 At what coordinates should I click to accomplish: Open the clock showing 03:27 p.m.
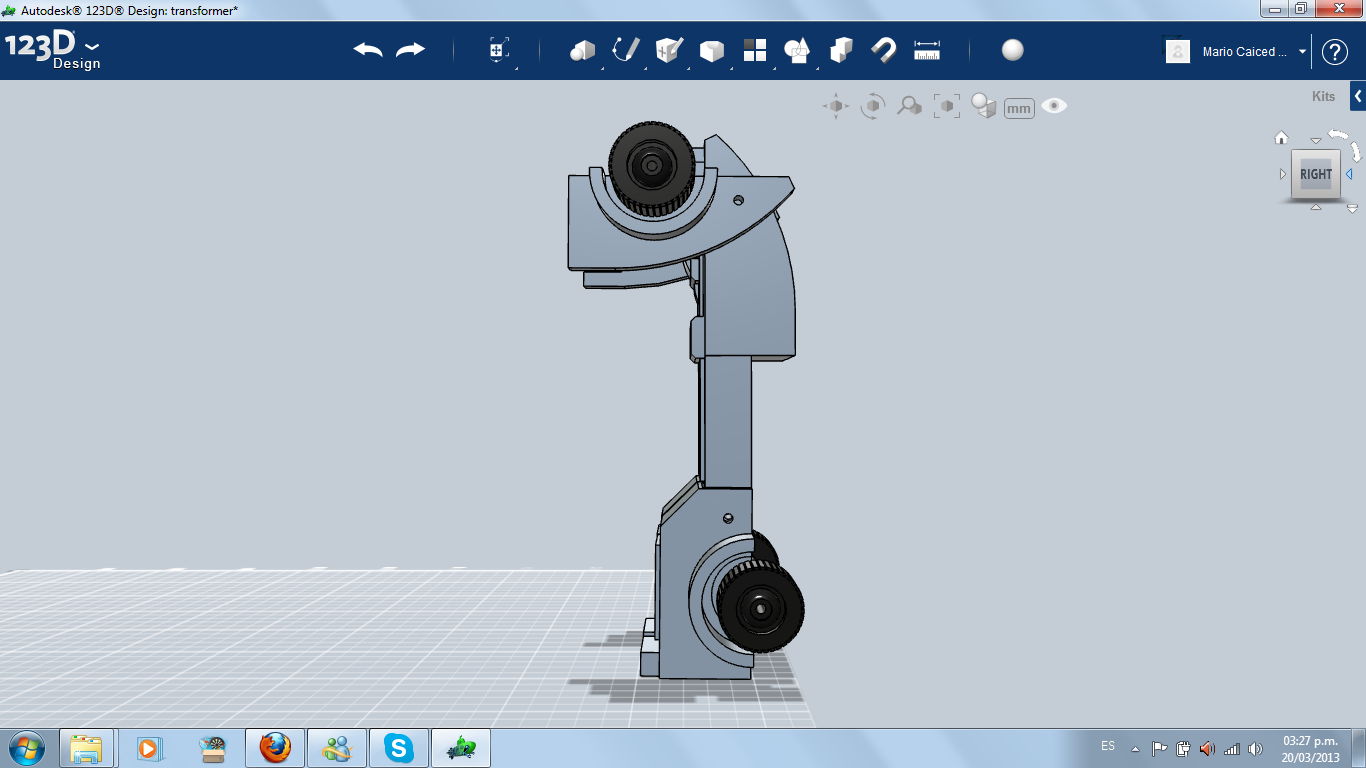click(x=1310, y=748)
